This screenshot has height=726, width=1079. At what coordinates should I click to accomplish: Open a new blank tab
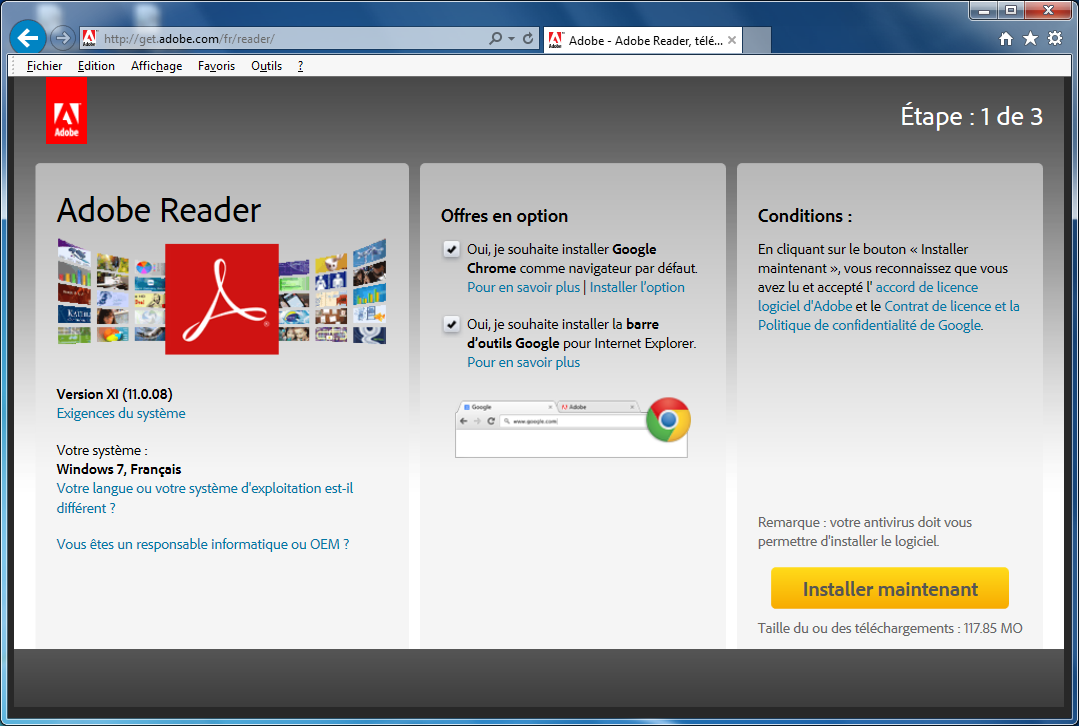(757, 41)
